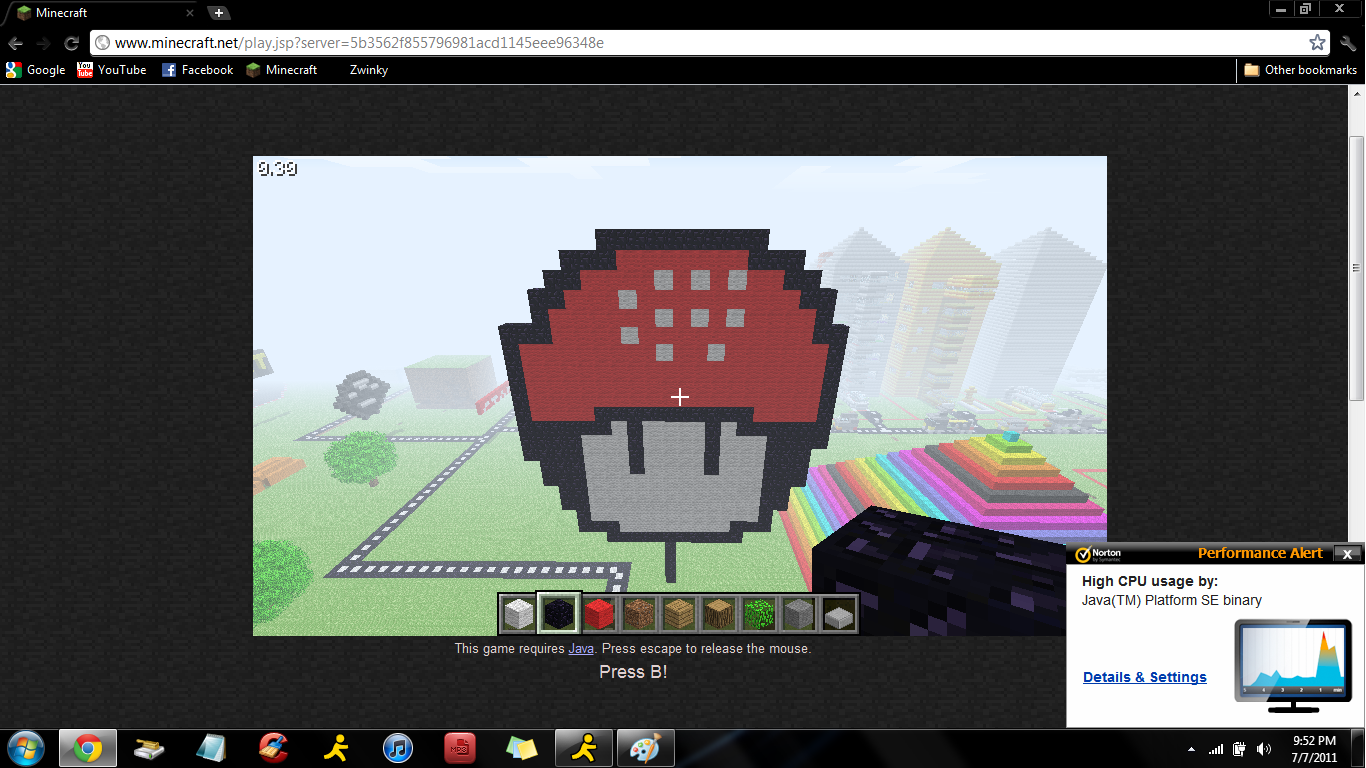
Task: Switch to running AIM window in taskbar
Action: (x=584, y=748)
